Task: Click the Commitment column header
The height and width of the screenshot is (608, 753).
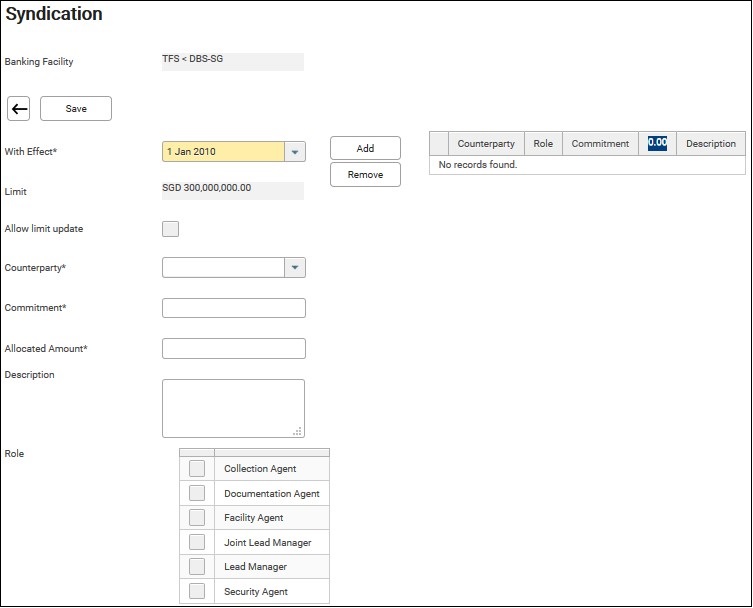Action: point(600,144)
